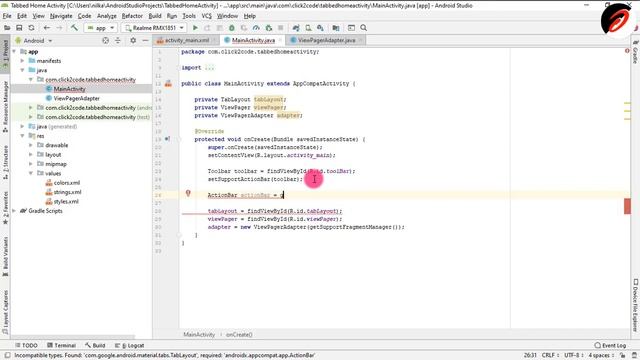Screen dimensions: 640x360
Task: Click the Save All toolbar icon
Action: pos(19,28)
